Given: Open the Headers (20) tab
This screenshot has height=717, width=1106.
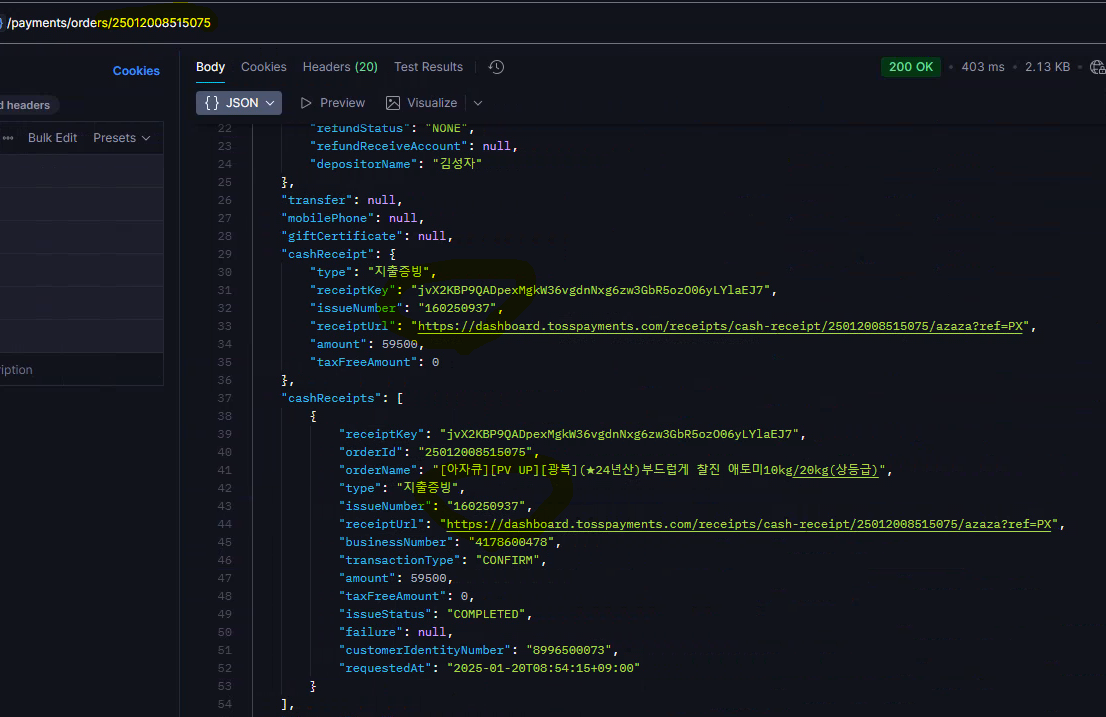Looking at the screenshot, I should point(340,67).
